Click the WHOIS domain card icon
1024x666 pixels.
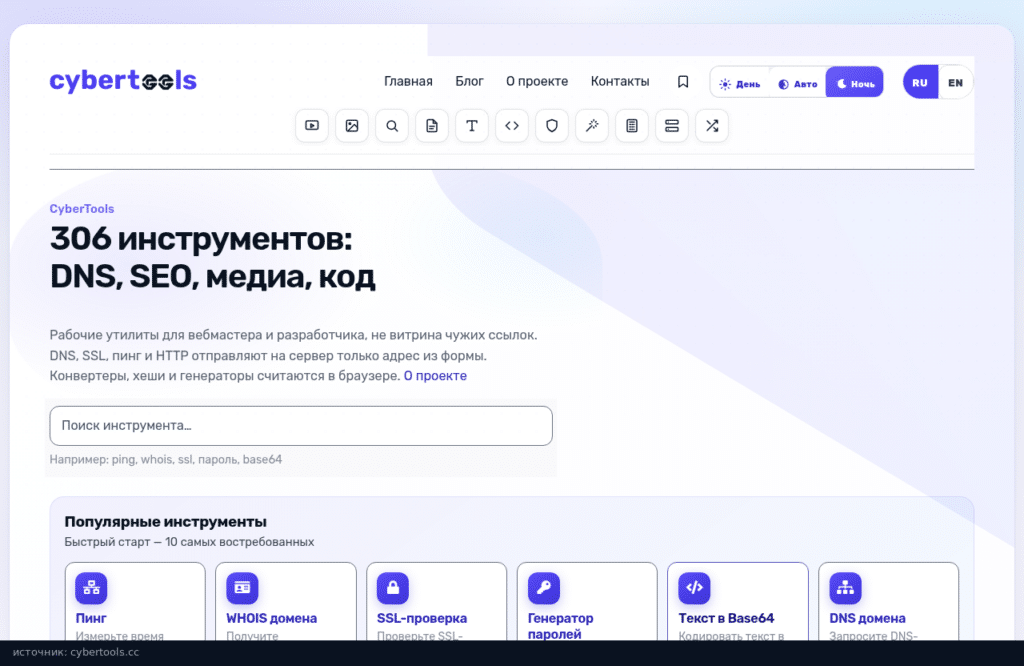pos(242,588)
